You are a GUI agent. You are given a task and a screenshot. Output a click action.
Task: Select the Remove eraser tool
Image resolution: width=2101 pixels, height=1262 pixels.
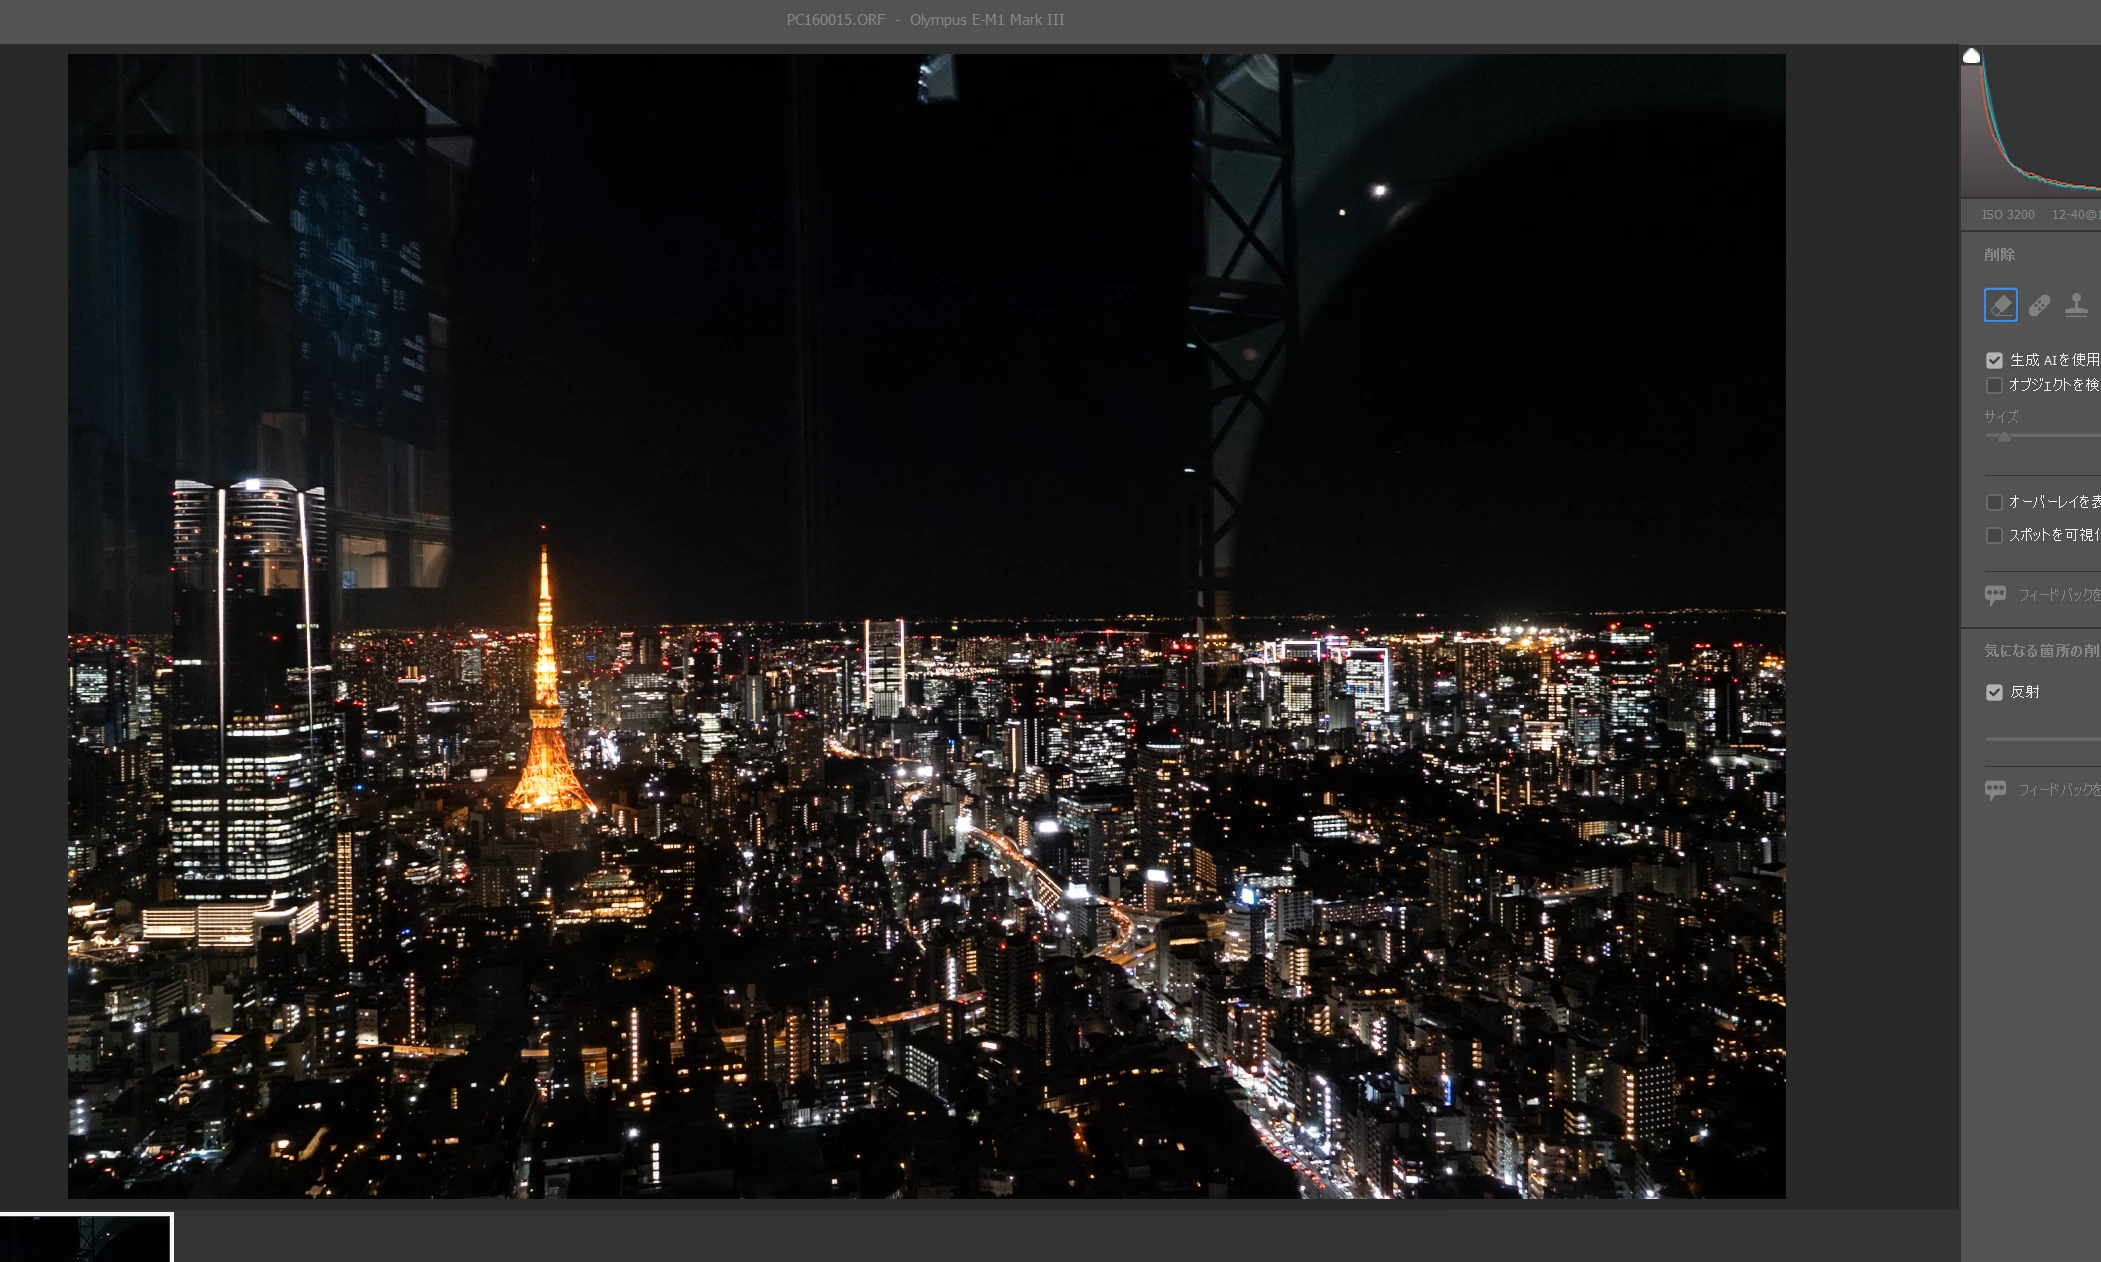pos(2000,305)
